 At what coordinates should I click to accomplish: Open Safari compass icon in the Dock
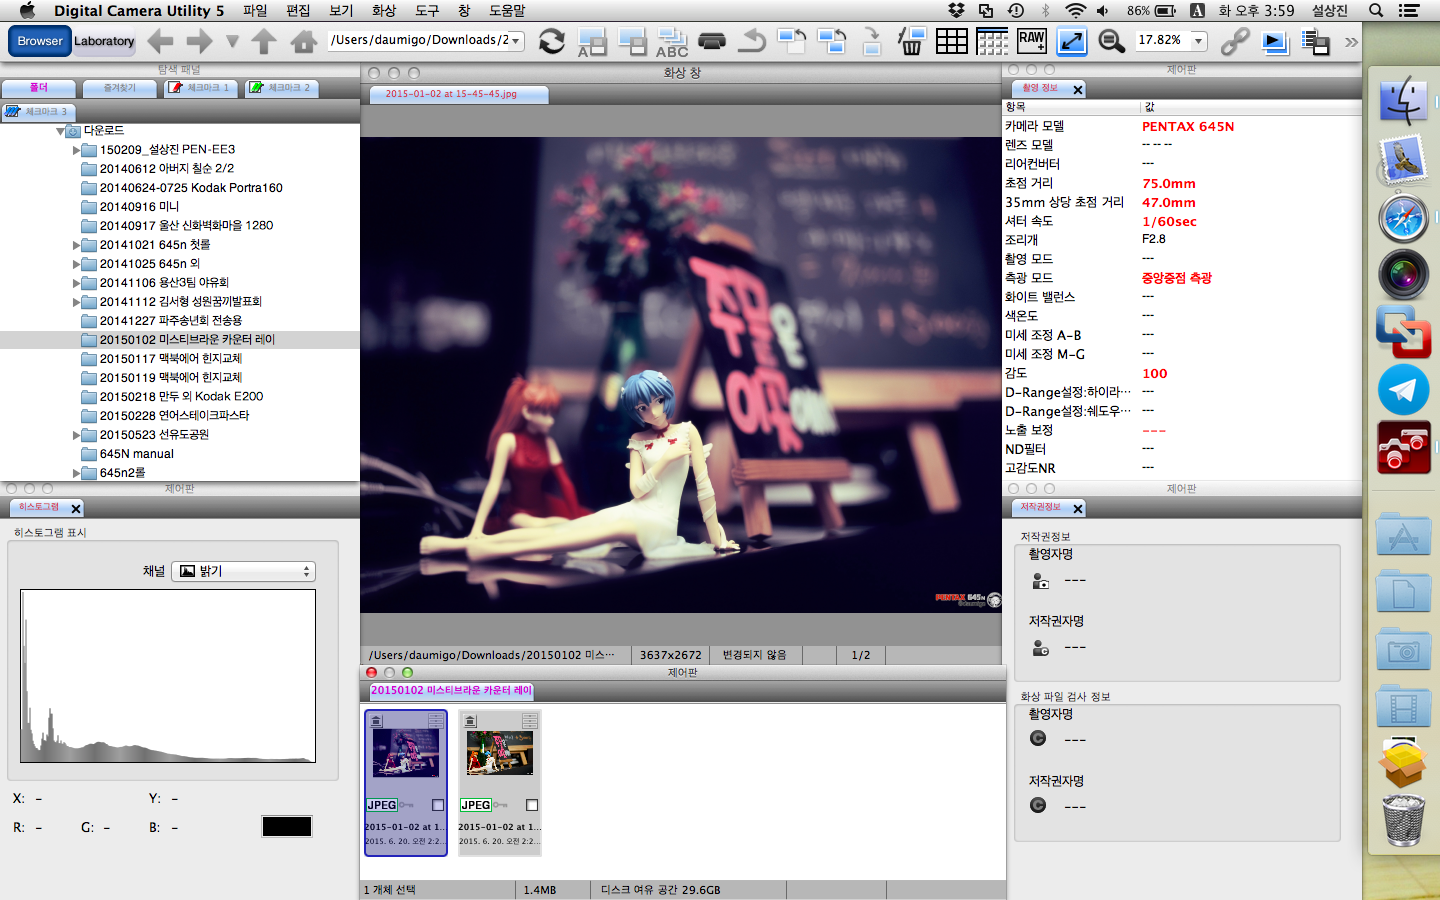1403,219
